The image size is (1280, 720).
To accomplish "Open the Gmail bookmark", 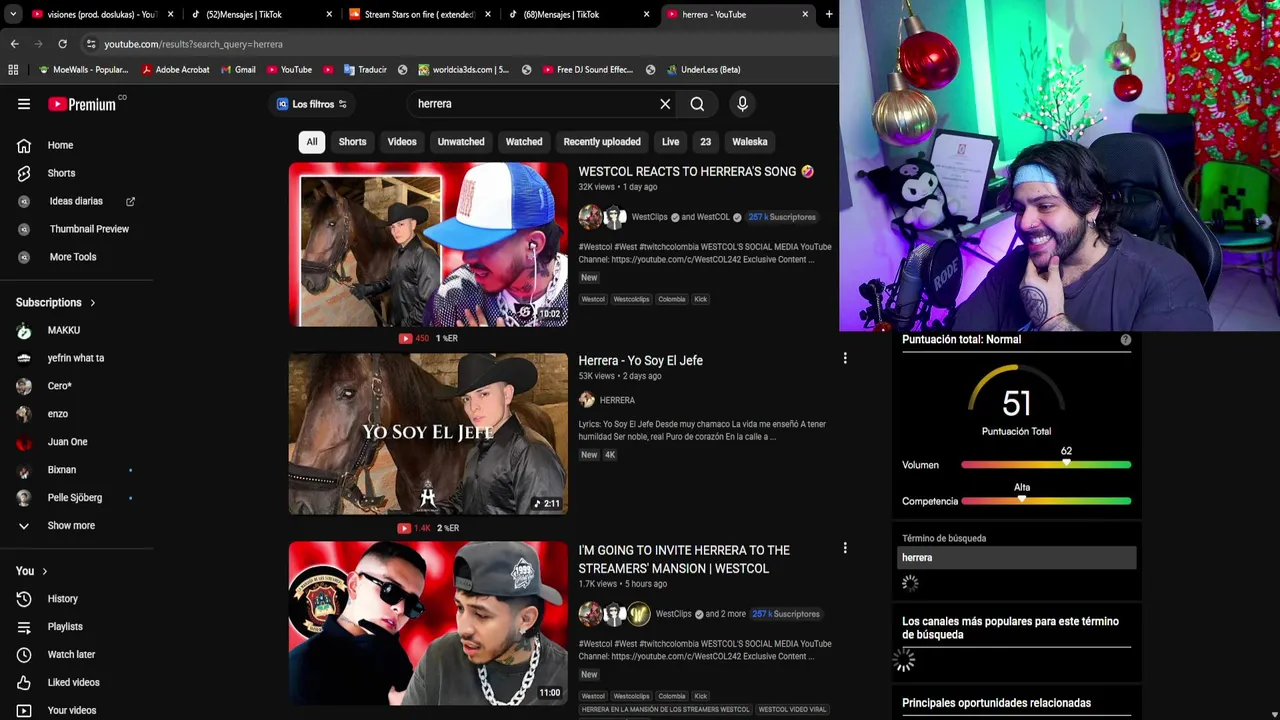I will click(x=238, y=70).
